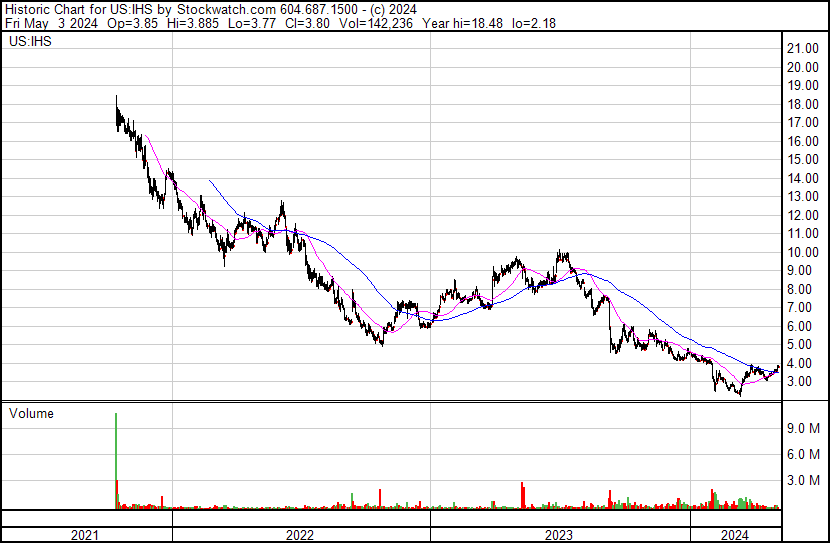This screenshot has height=543, width=830.
Task: Click the 9.0 M volume axis label
Action: (x=803, y=428)
